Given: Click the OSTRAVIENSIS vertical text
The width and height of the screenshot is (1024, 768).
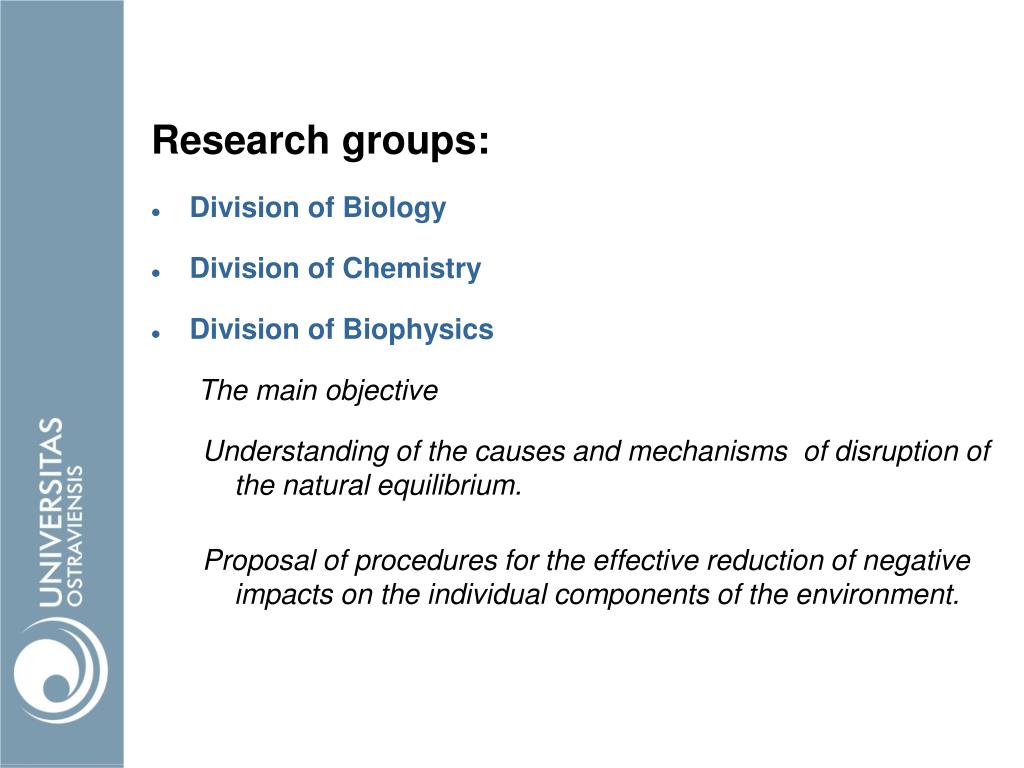Looking at the screenshot, I should click(x=76, y=536).
